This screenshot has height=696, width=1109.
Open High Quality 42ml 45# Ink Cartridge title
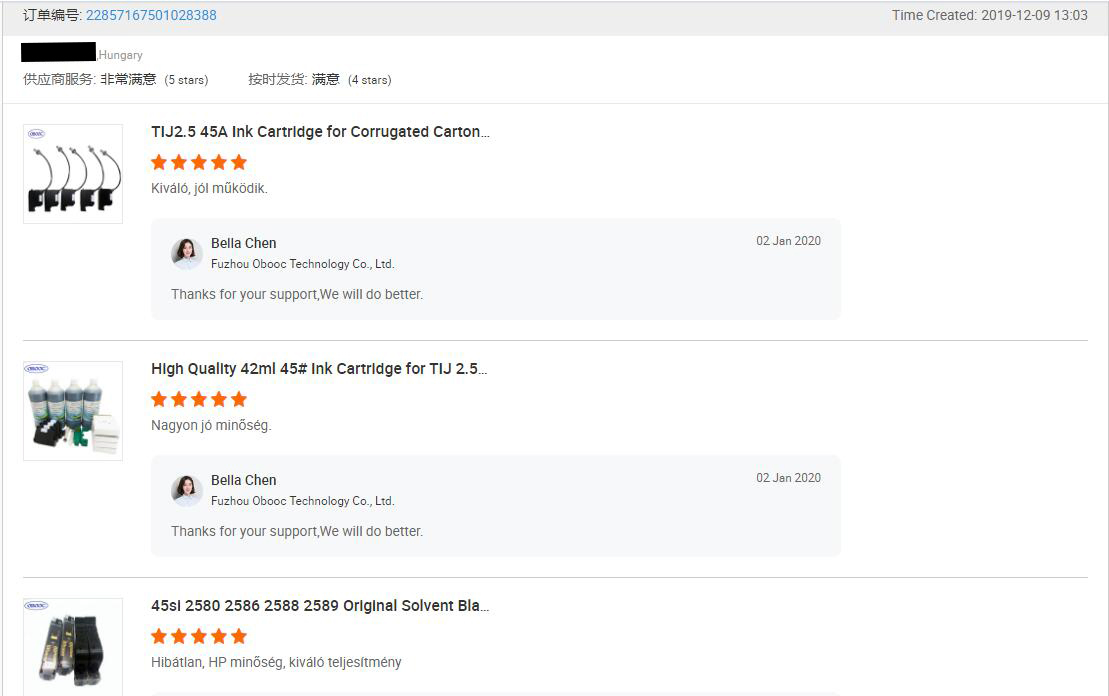coord(319,369)
